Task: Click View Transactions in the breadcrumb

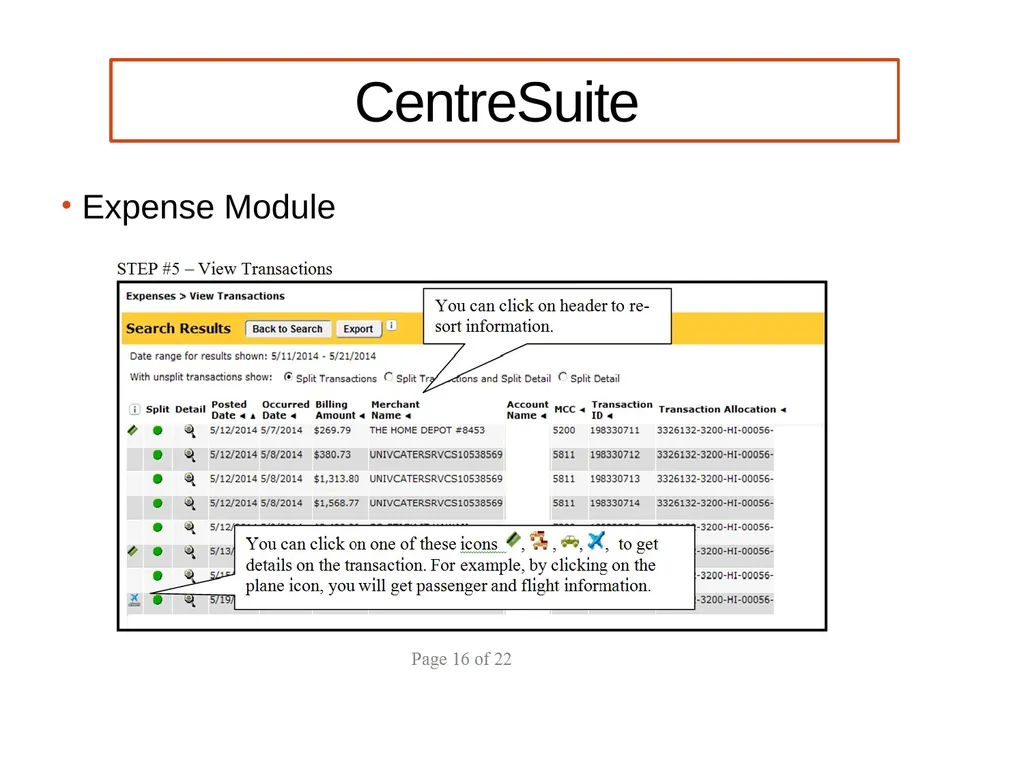Action: pos(237,296)
